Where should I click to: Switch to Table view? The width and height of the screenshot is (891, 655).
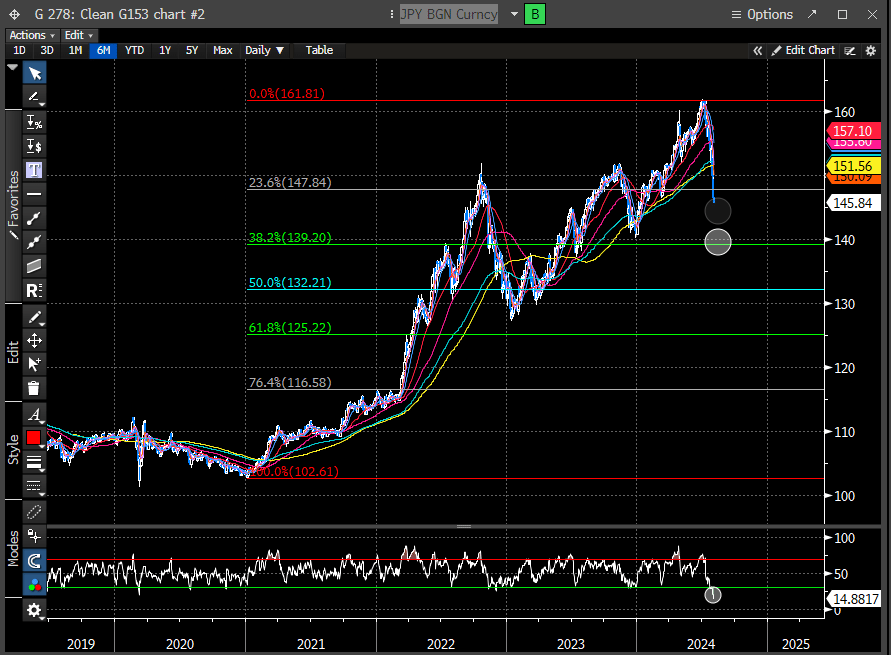[x=319, y=50]
